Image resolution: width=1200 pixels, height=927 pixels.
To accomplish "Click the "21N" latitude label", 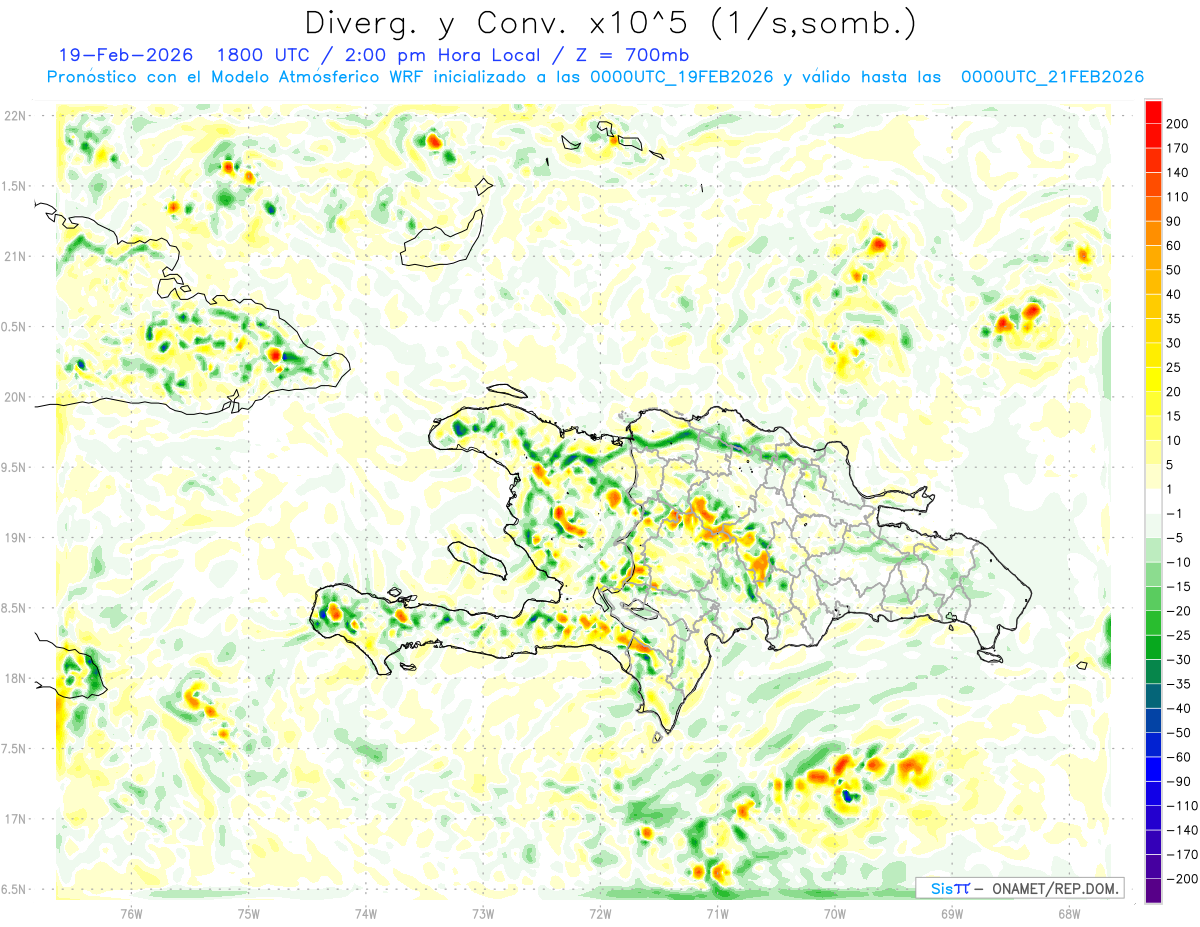I will coord(15,257).
